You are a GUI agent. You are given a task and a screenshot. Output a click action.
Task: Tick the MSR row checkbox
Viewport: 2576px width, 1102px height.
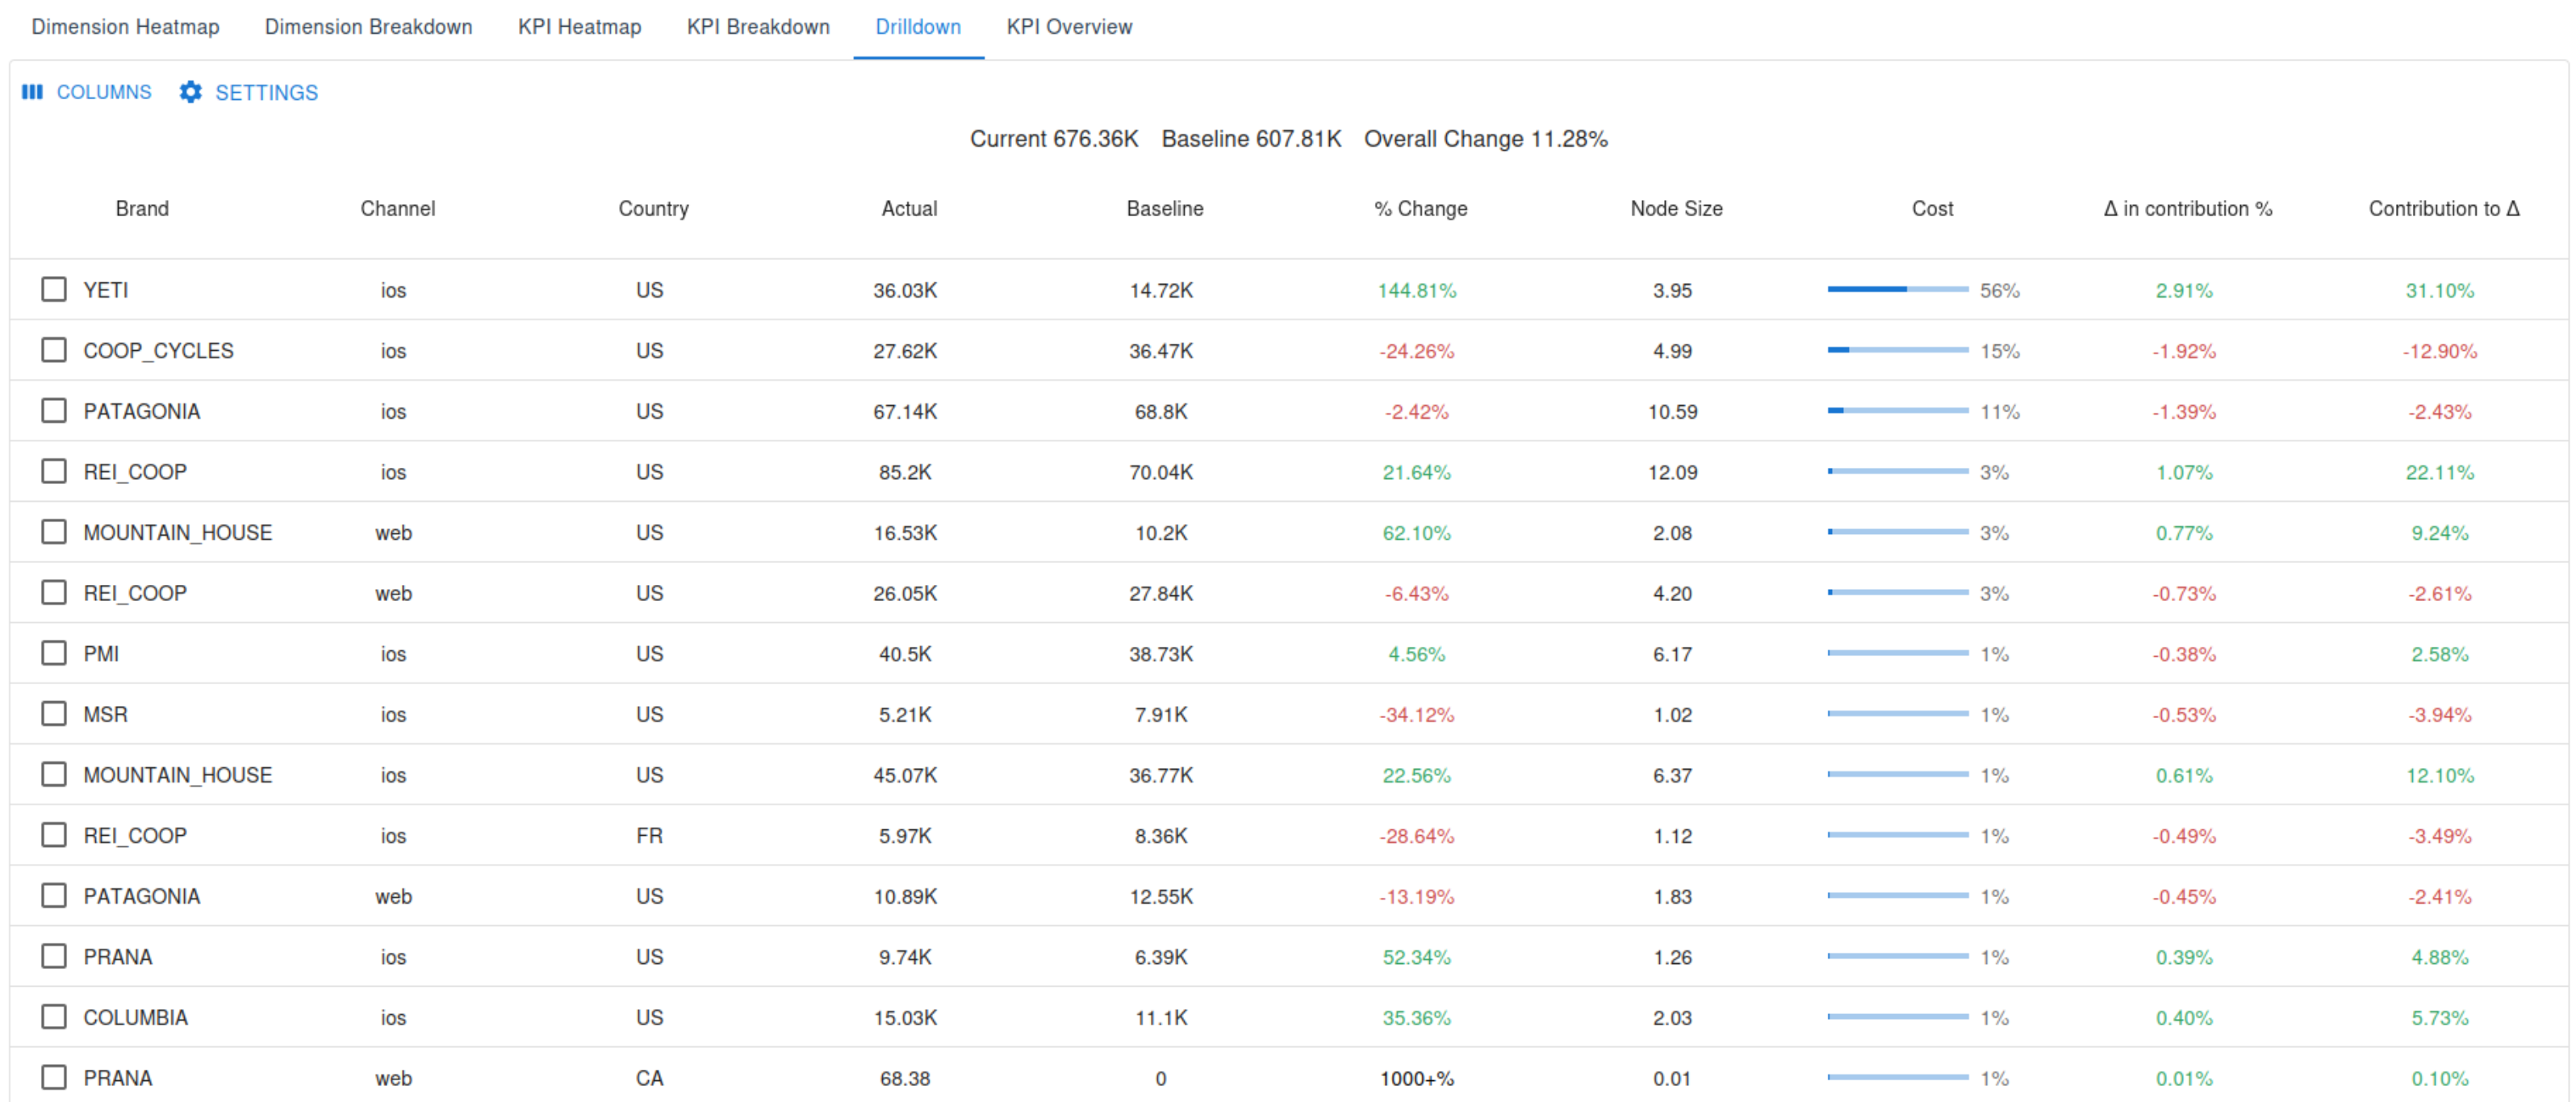[x=54, y=714]
